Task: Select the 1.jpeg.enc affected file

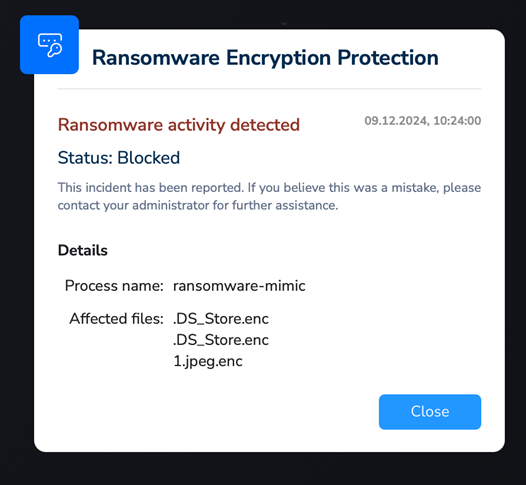Action: click(x=208, y=362)
